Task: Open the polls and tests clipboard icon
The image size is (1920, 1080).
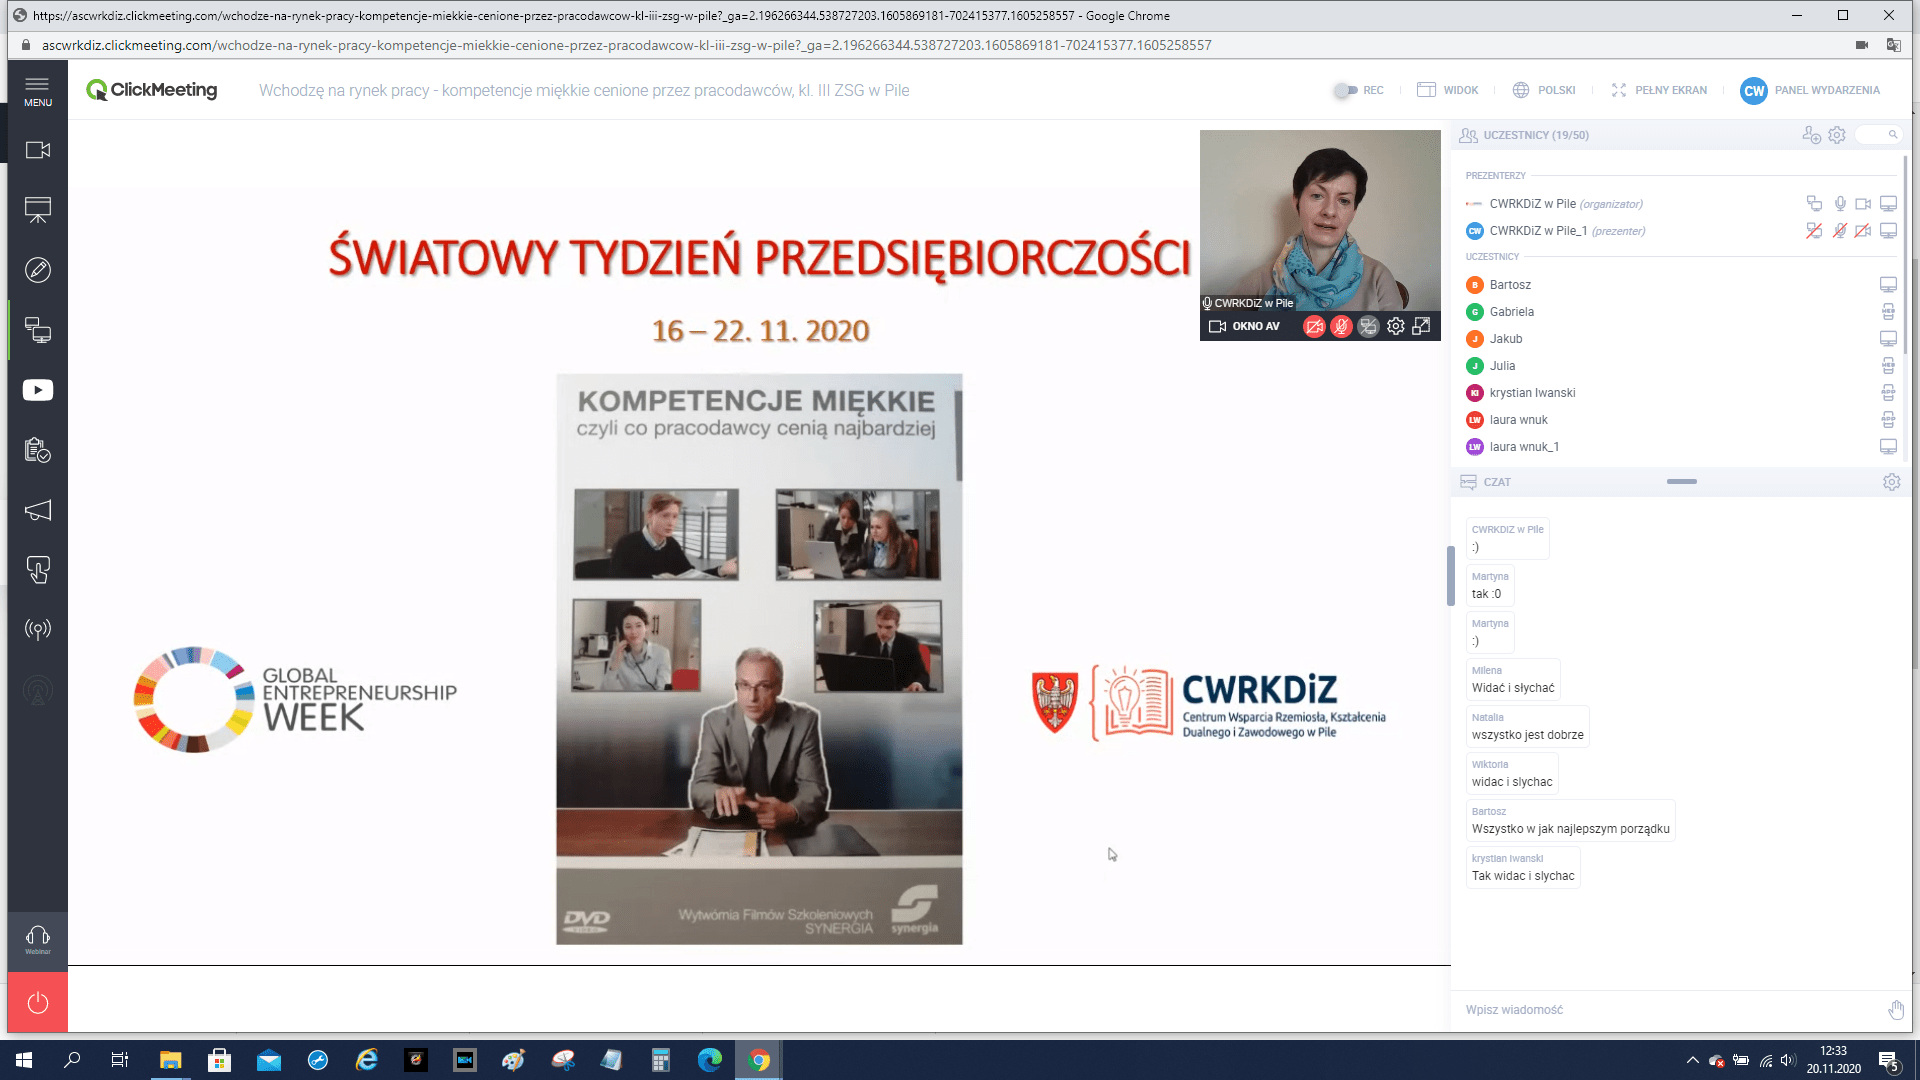Action: click(x=38, y=450)
